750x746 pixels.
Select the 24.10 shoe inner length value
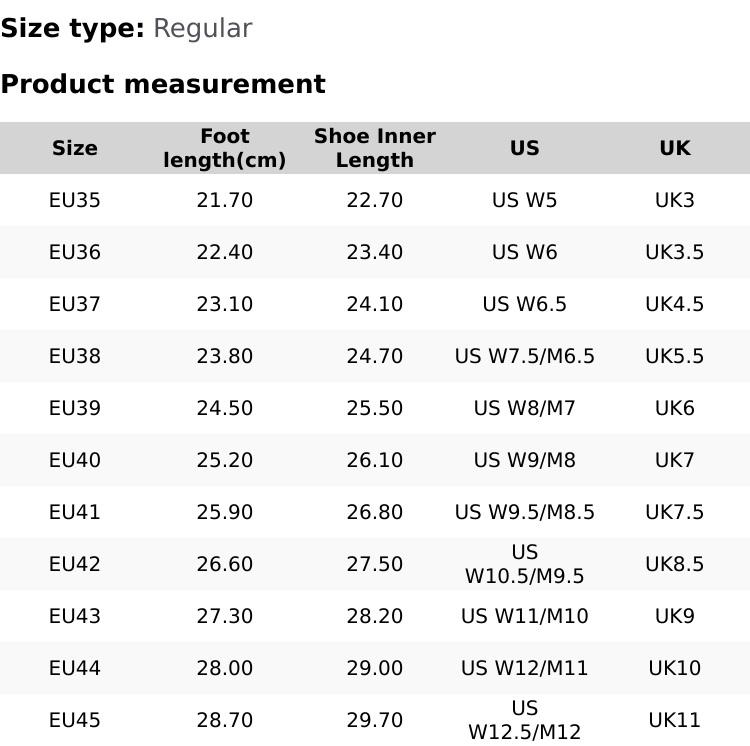[x=375, y=304]
